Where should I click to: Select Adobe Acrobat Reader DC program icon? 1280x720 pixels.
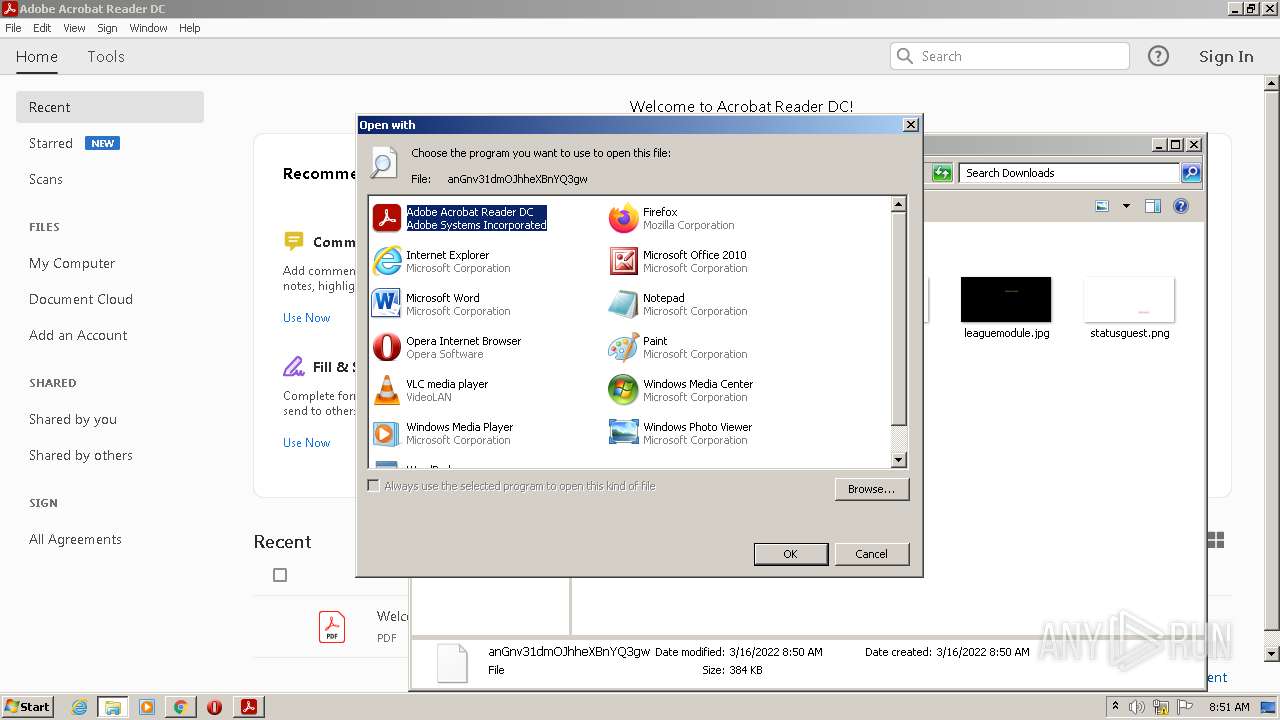387,218
